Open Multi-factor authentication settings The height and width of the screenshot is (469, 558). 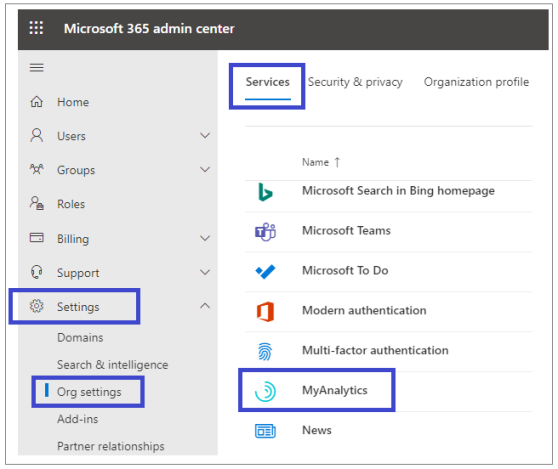click(375, 350)
